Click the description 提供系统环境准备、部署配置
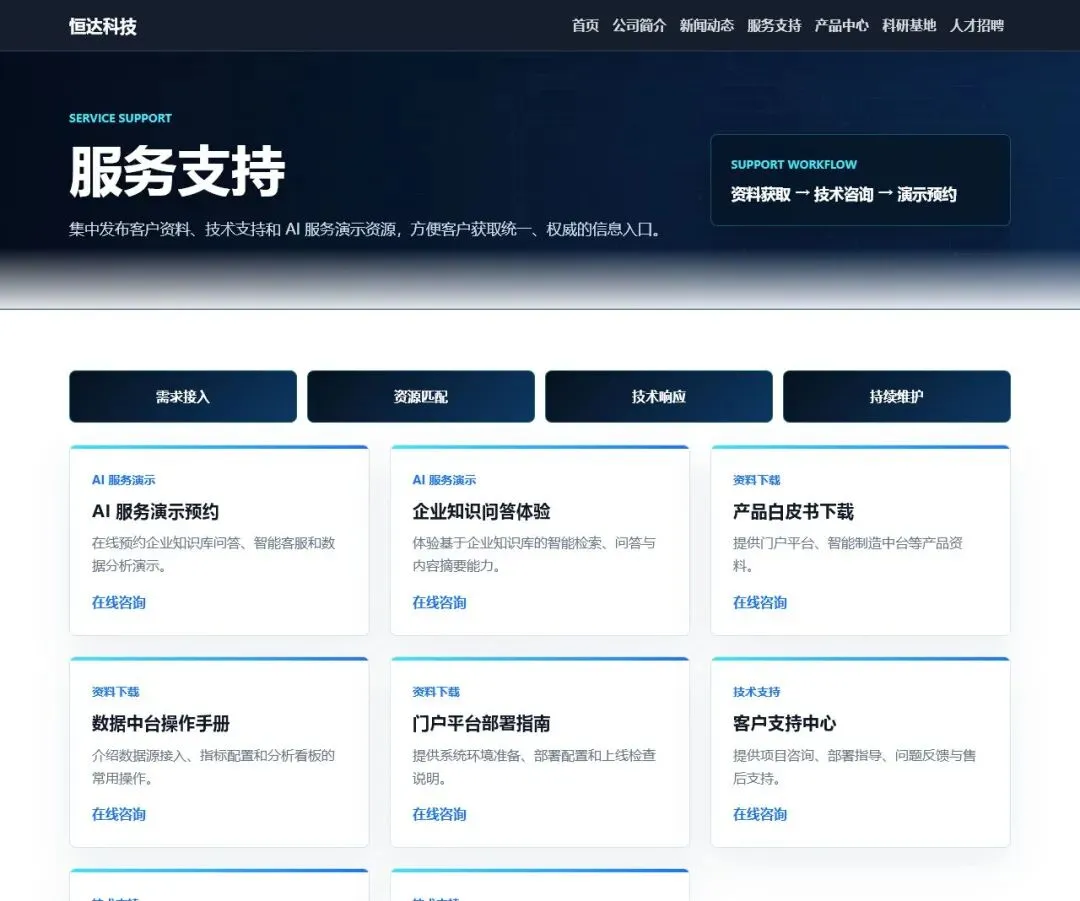Viewport: 1080px width, 901px height. 534,767
